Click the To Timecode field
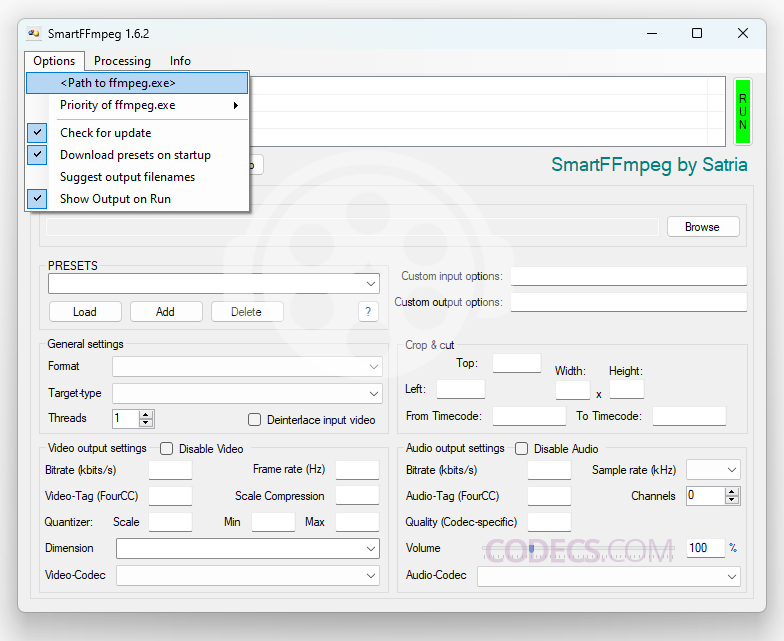 click(689, 416)
